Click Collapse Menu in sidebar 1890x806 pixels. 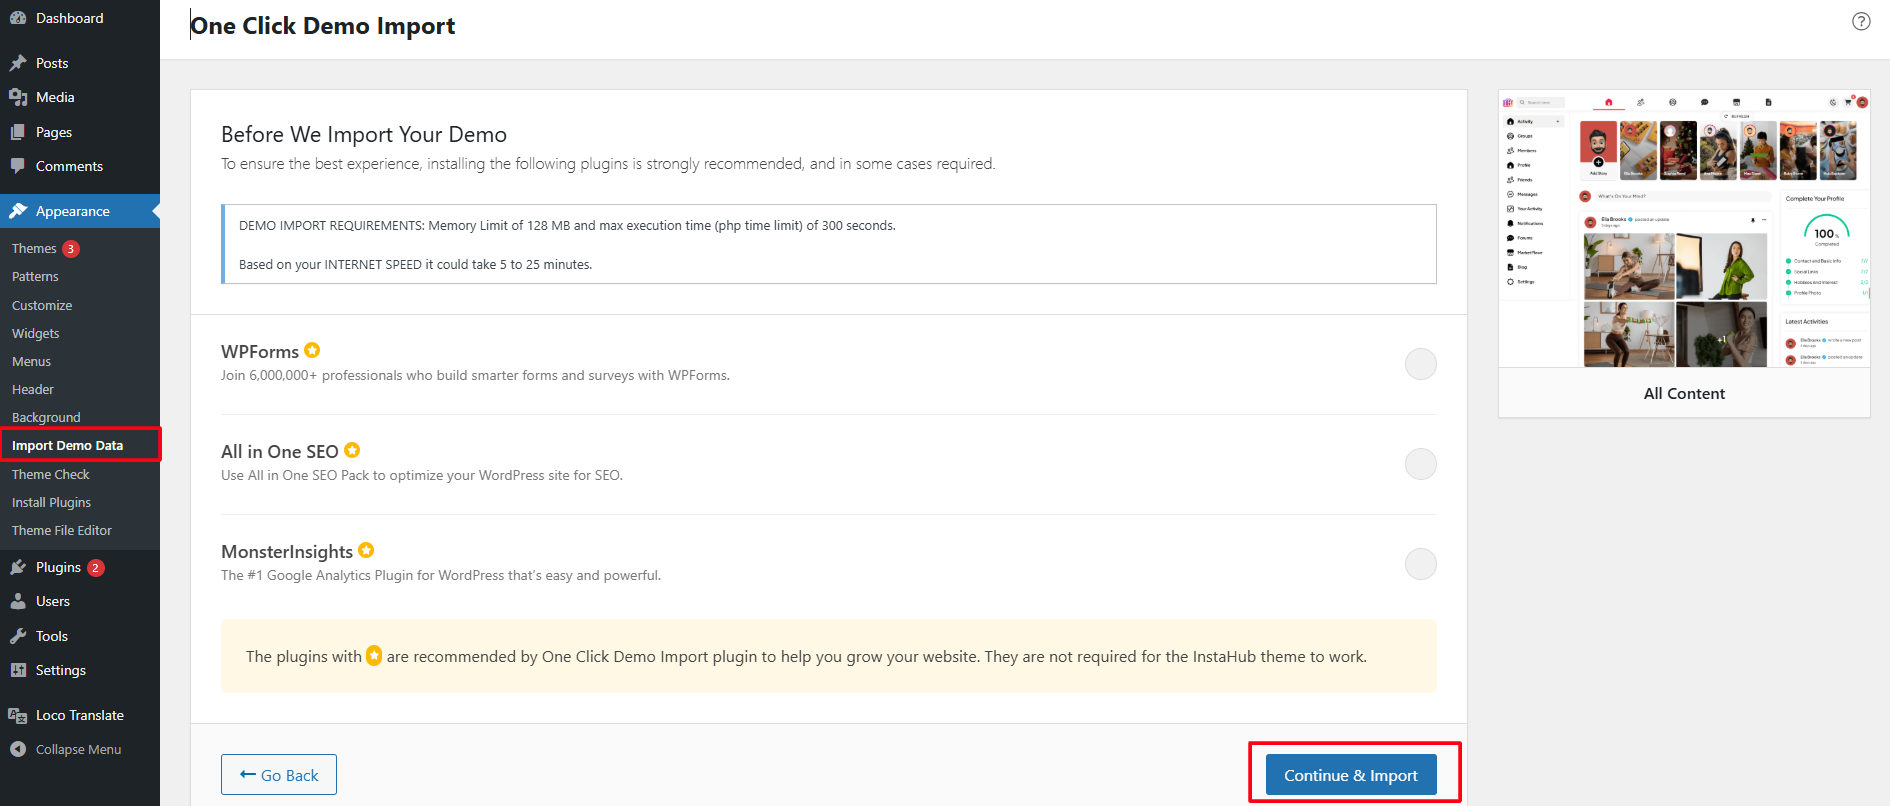tap(80, 749)
